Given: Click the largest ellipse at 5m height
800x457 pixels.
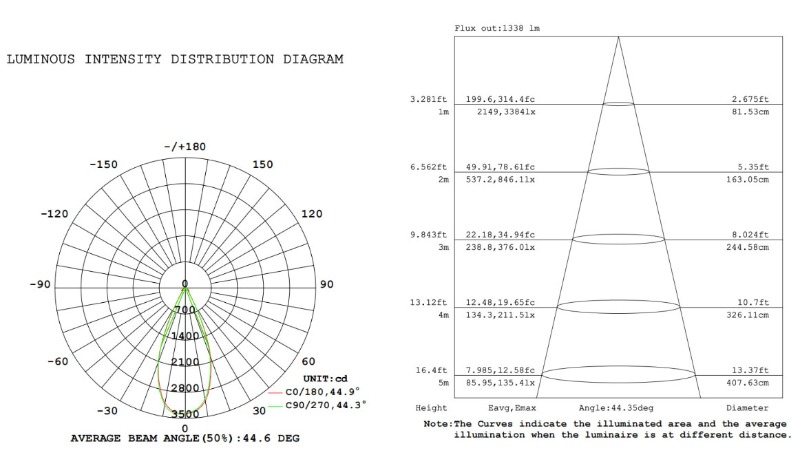Looking at the screenshot, I should point(618,375).
